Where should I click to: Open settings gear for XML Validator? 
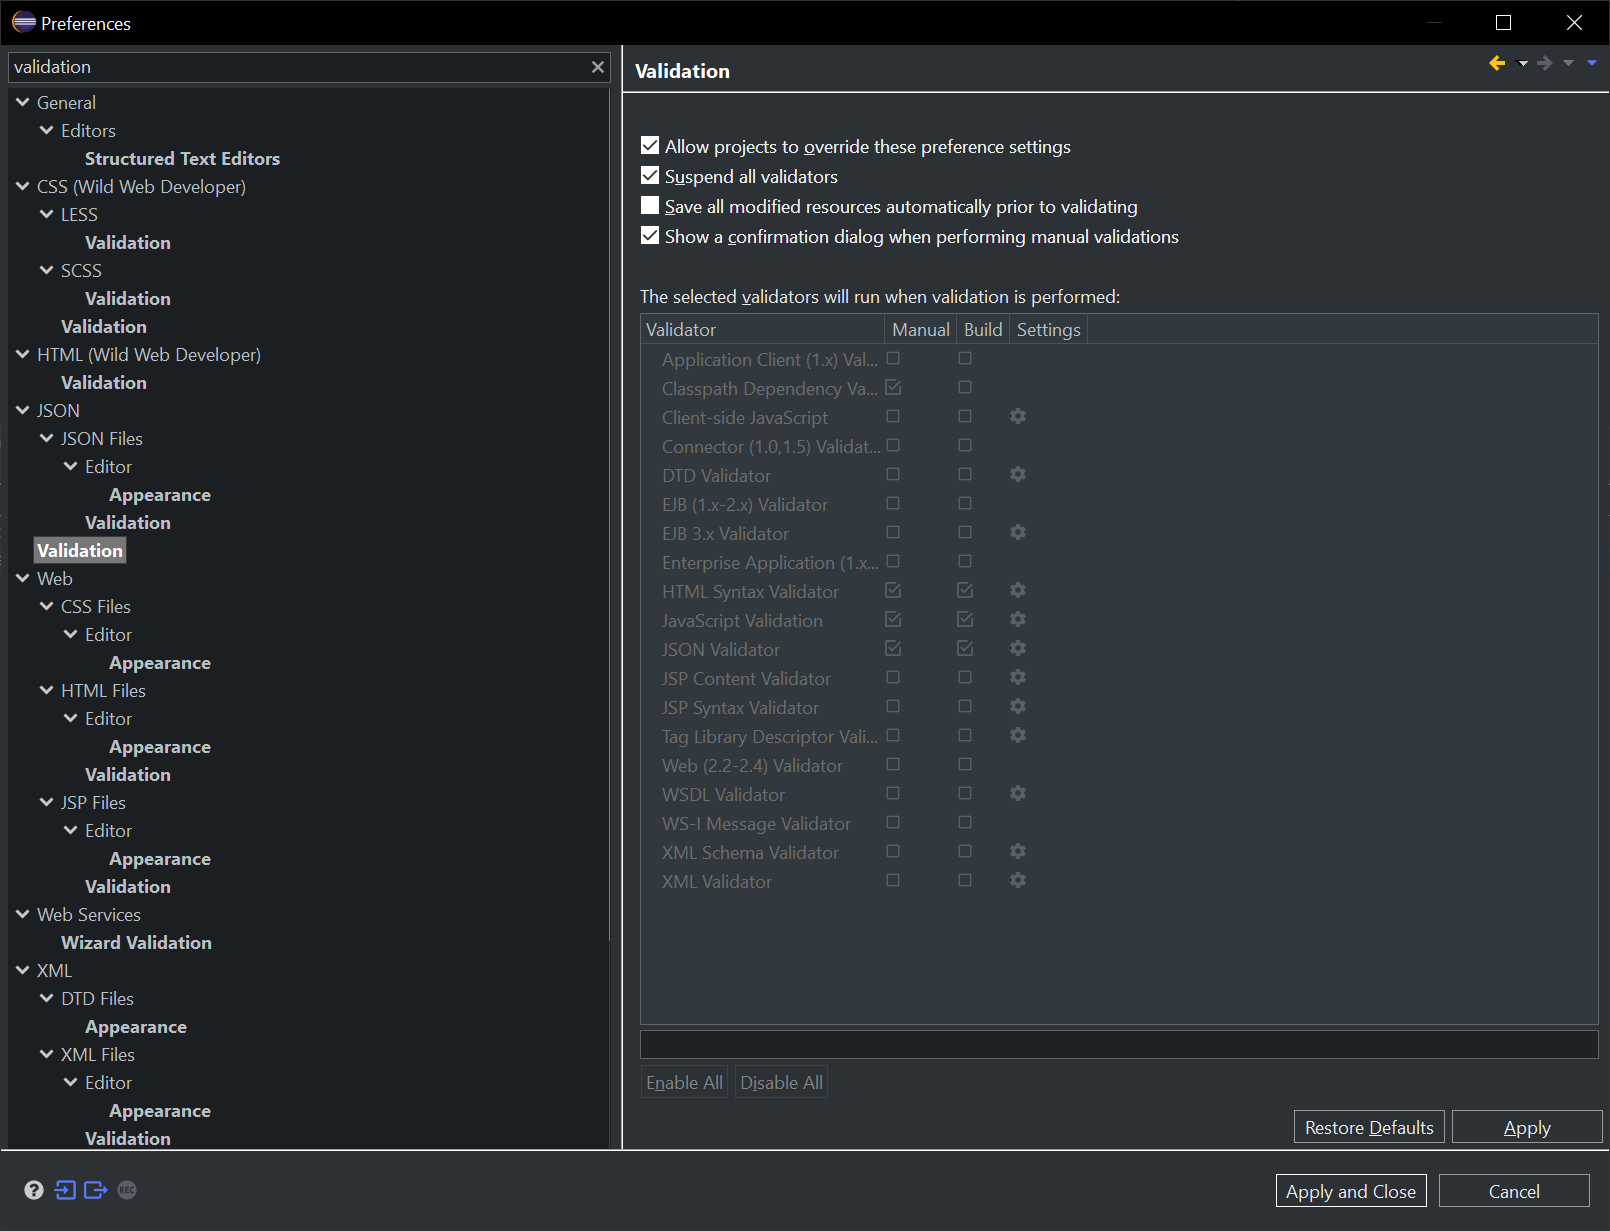[x=1017, y=880]
